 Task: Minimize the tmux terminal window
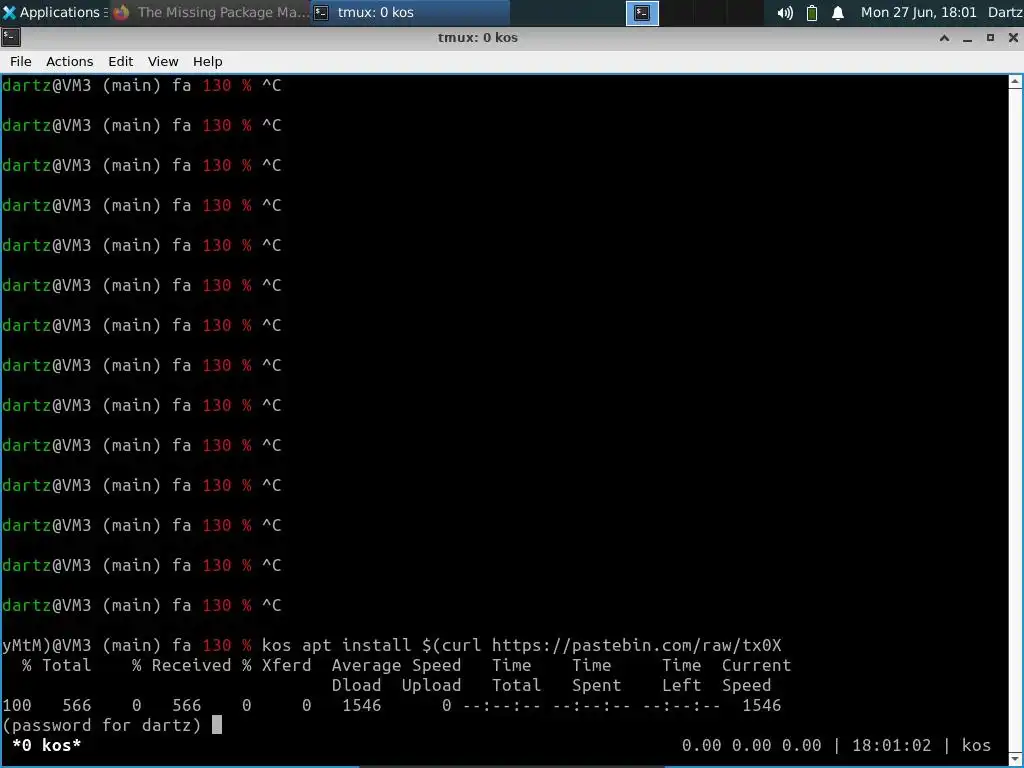click(967, 39)
